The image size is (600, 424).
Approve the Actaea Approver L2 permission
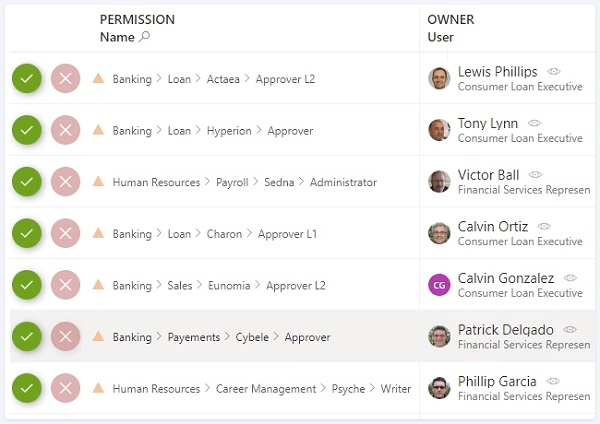(x=28, y=78)
